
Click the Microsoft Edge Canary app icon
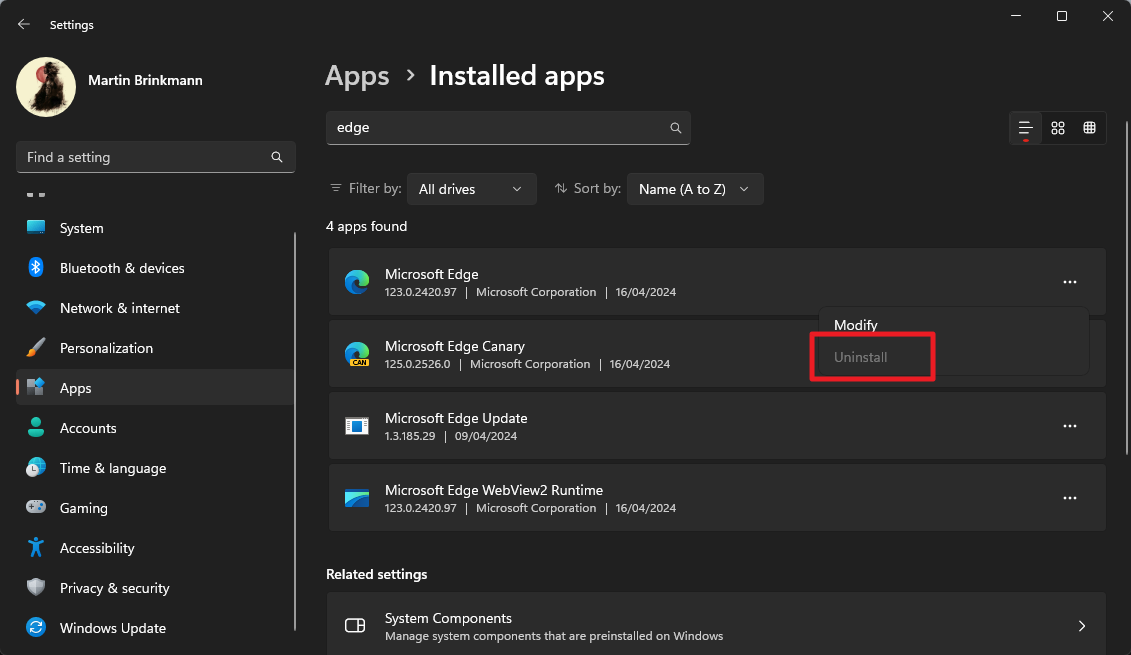(357, 355)
